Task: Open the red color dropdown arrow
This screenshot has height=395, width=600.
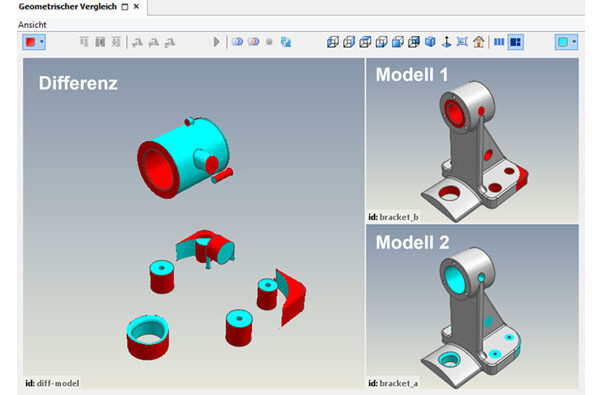Action: pos(42,42)
